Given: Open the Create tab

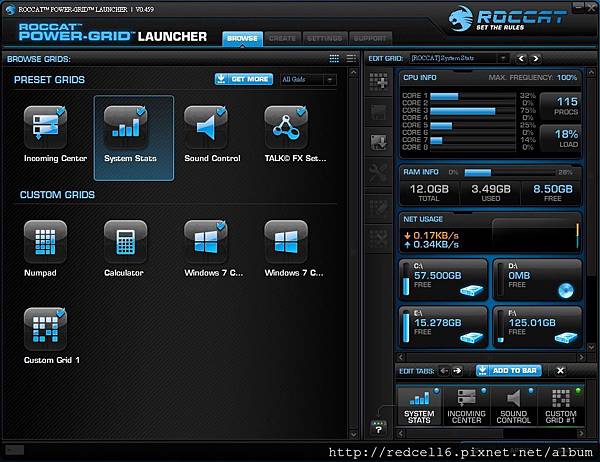Looking at the screenshot, I should click(282, 38).
